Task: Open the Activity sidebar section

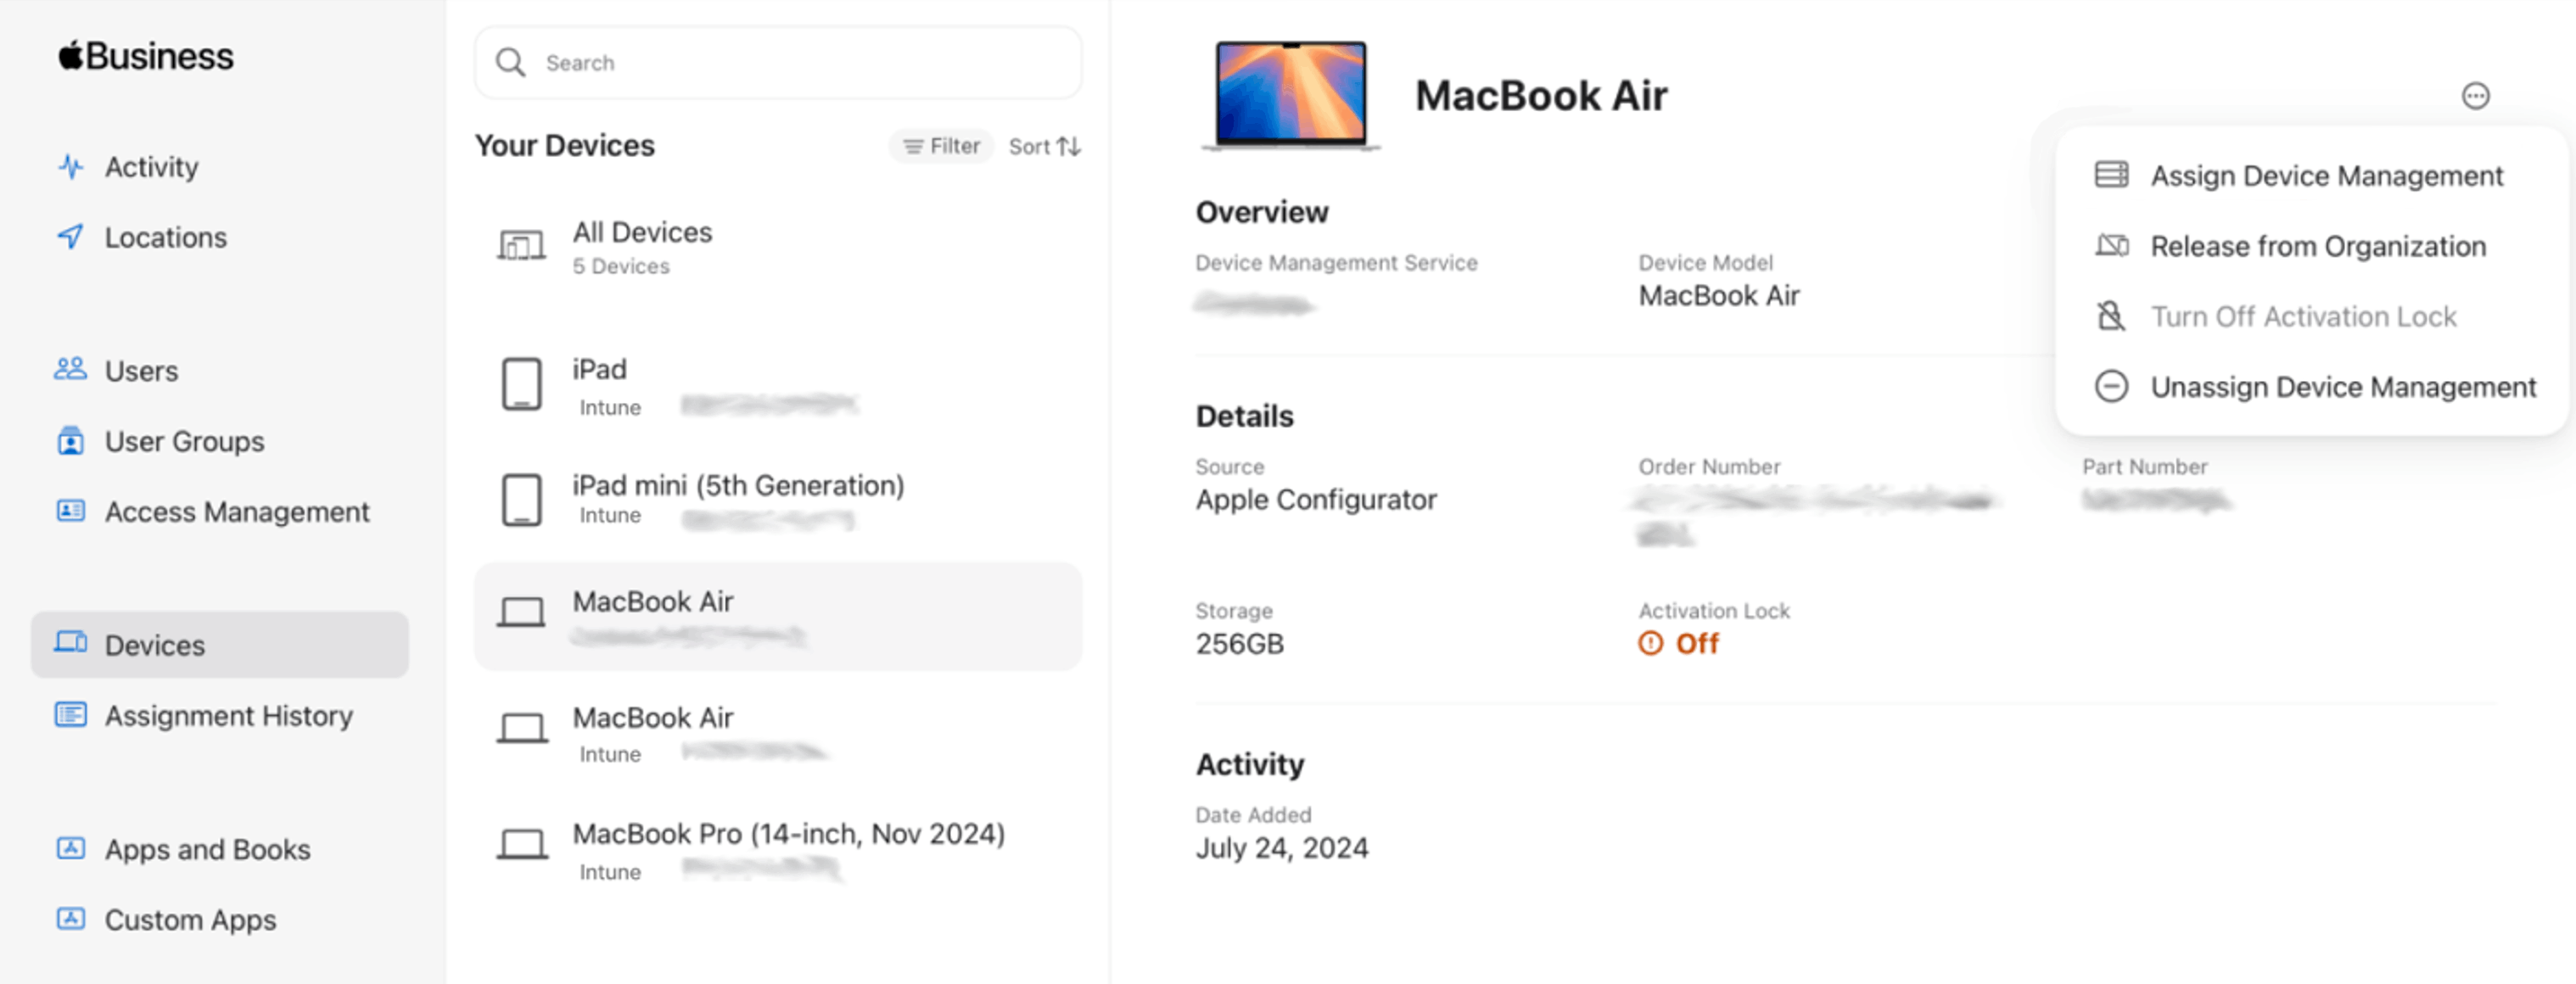Action: point(151,167)
